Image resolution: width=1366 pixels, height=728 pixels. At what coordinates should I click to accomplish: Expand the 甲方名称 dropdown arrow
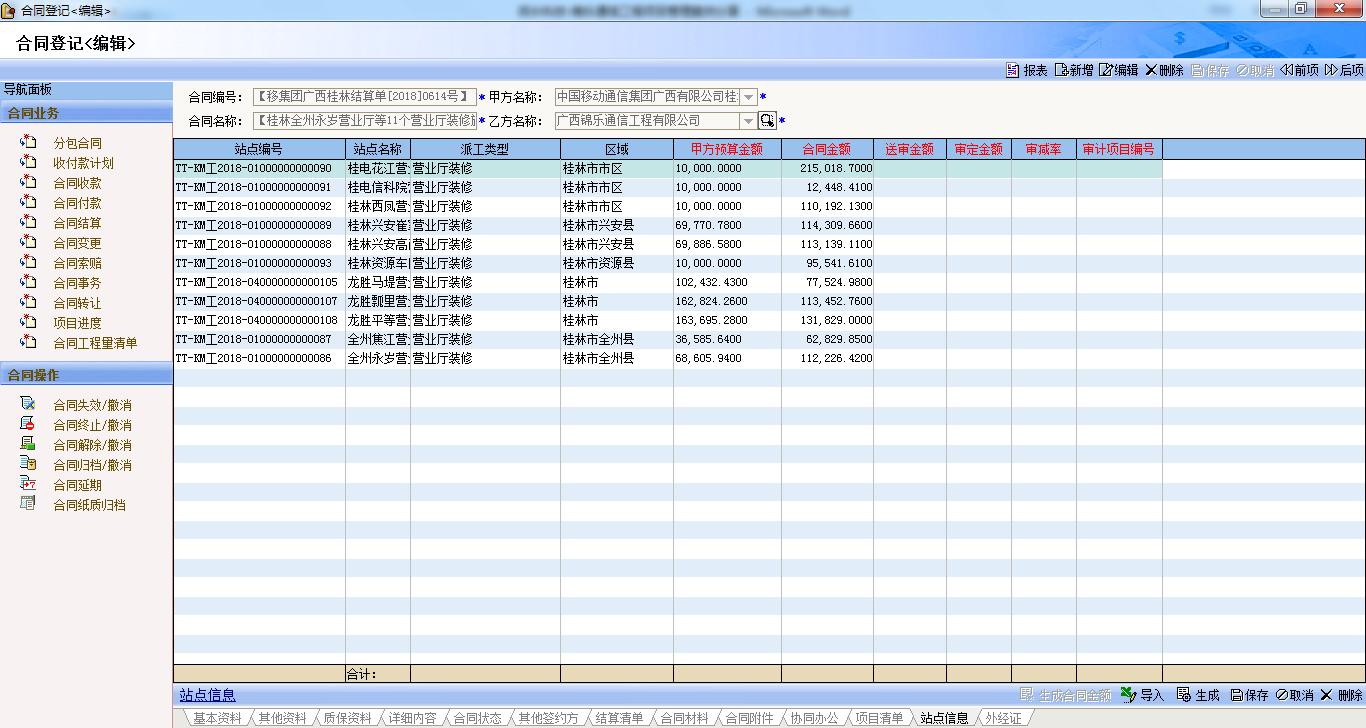click(748, 97)
